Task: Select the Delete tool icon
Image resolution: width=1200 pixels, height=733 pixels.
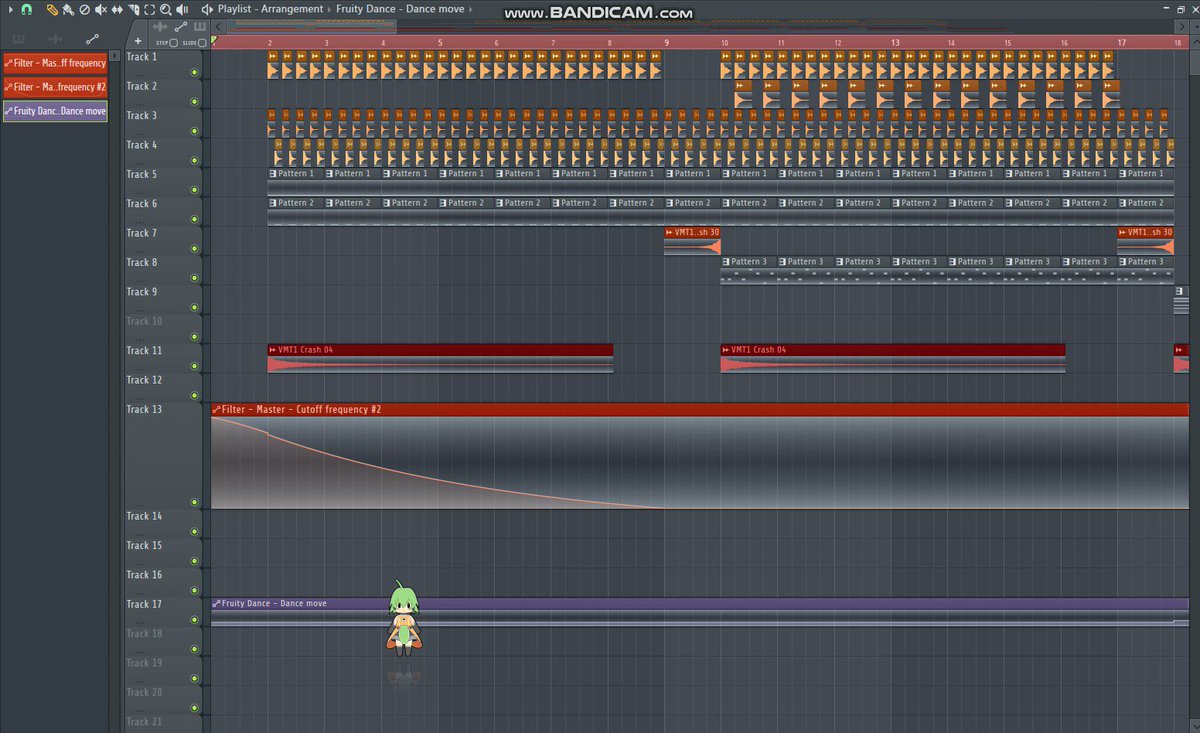Action: [85, 10]
